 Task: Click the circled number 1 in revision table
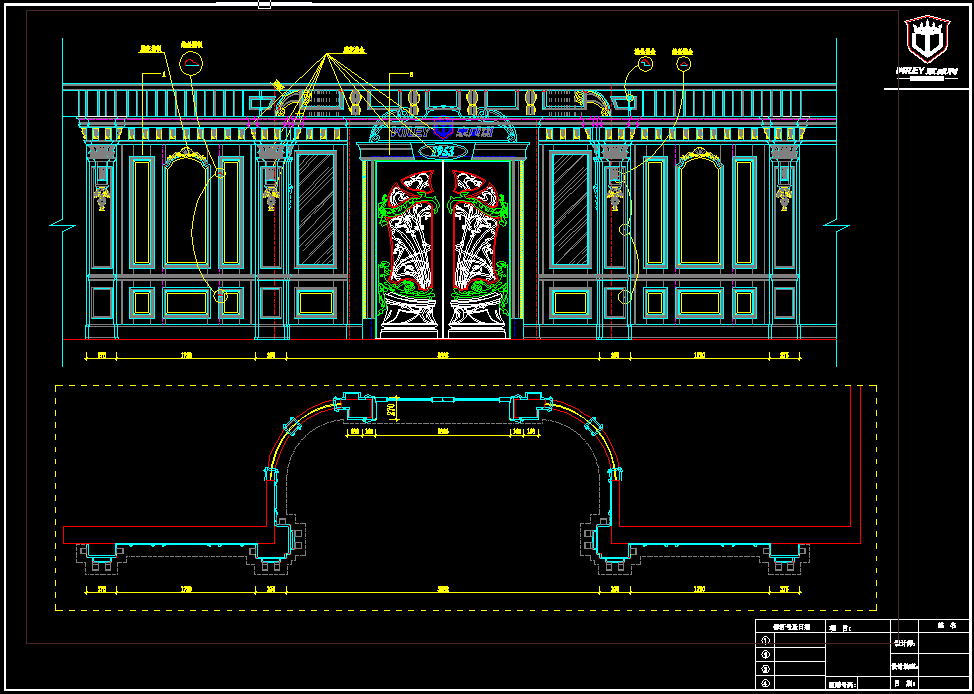click(765, 640)
